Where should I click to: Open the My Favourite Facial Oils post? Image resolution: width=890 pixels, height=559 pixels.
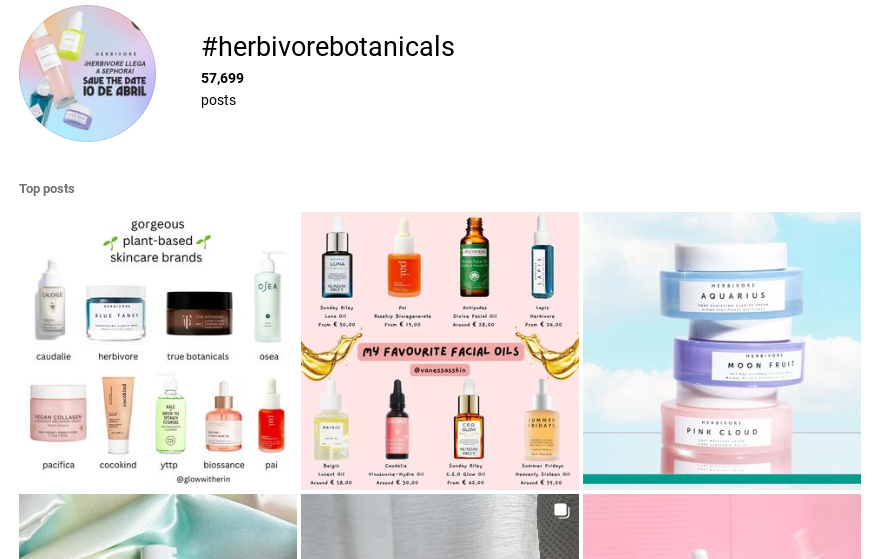click(440, 351)
